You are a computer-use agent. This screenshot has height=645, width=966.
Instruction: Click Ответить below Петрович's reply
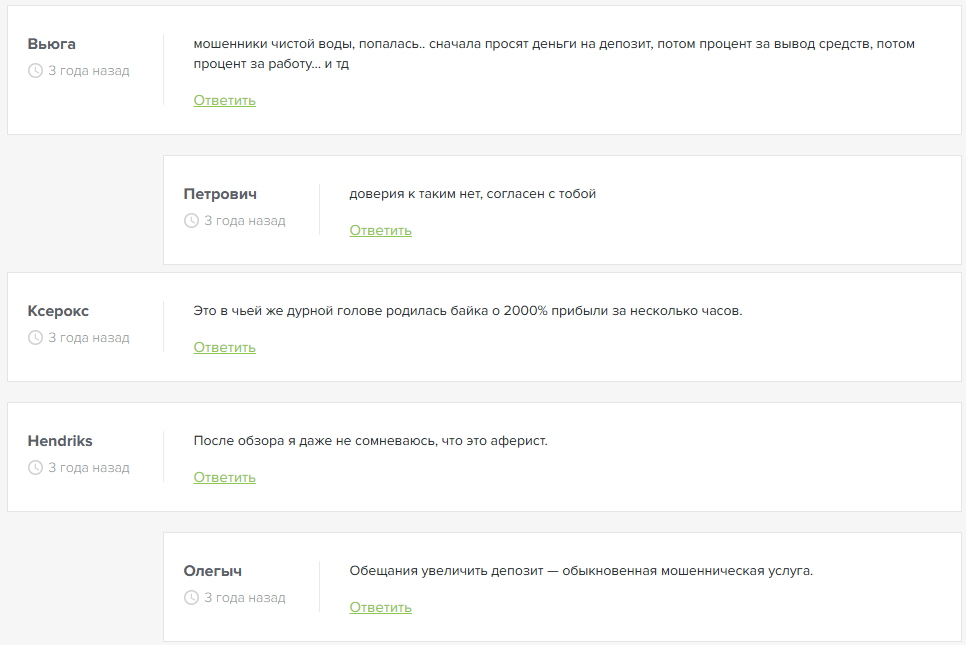(380, 230)
